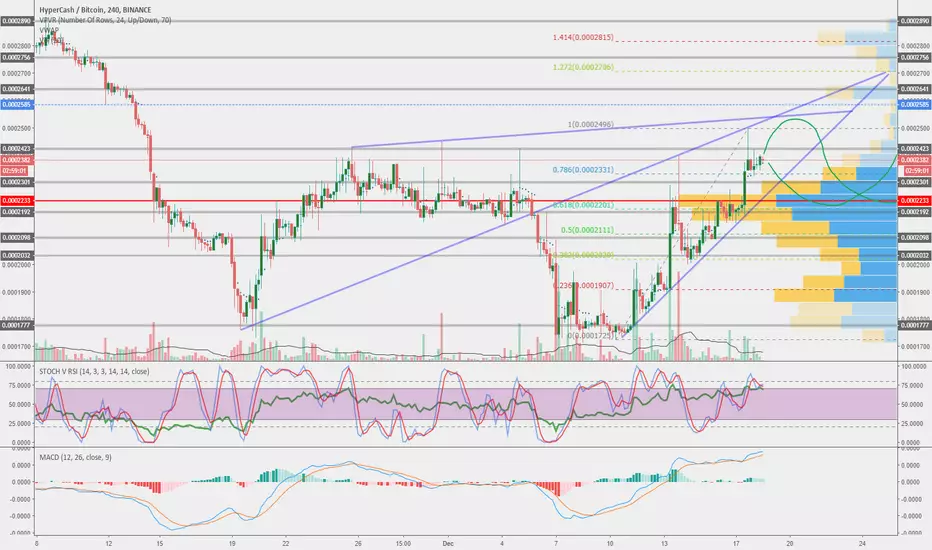This screenshot has height=550, width=932.
Task: Click the 15:00 label on the time axis
Action: coord(403,543)
